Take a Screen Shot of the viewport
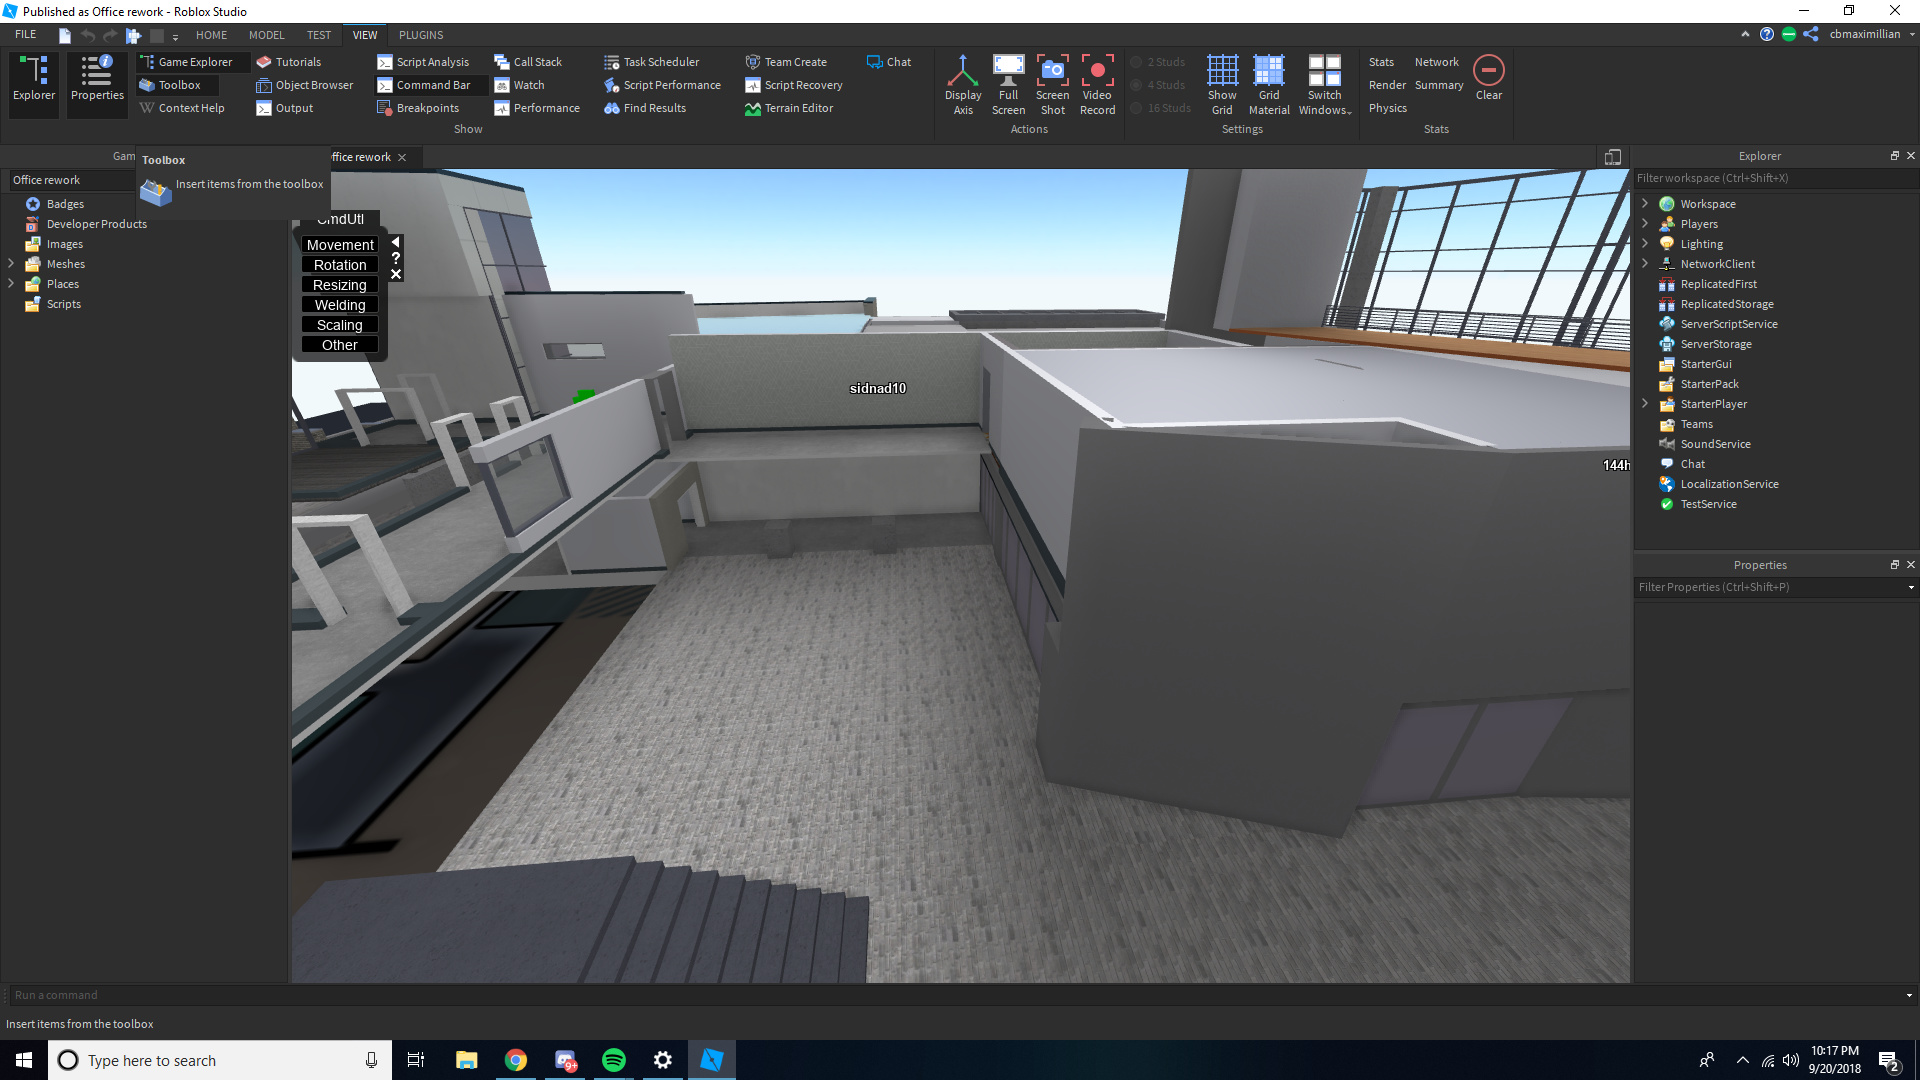Screen dimensions: 1920x1080 pos(1052,84)
